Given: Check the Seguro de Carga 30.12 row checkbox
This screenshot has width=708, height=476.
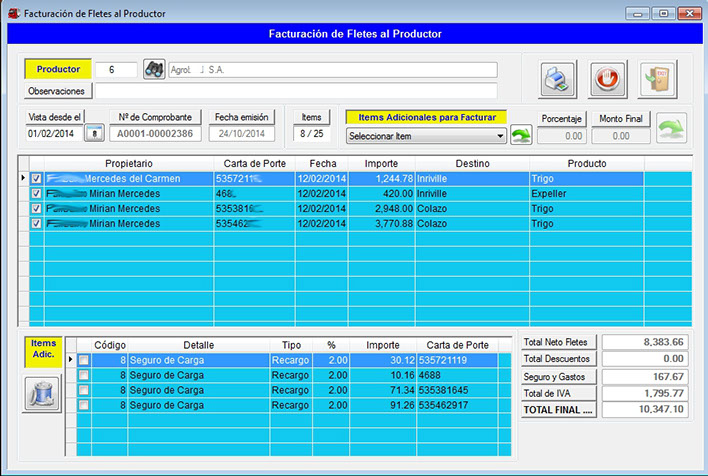Looking at the screenshot, I should point(84,360).
